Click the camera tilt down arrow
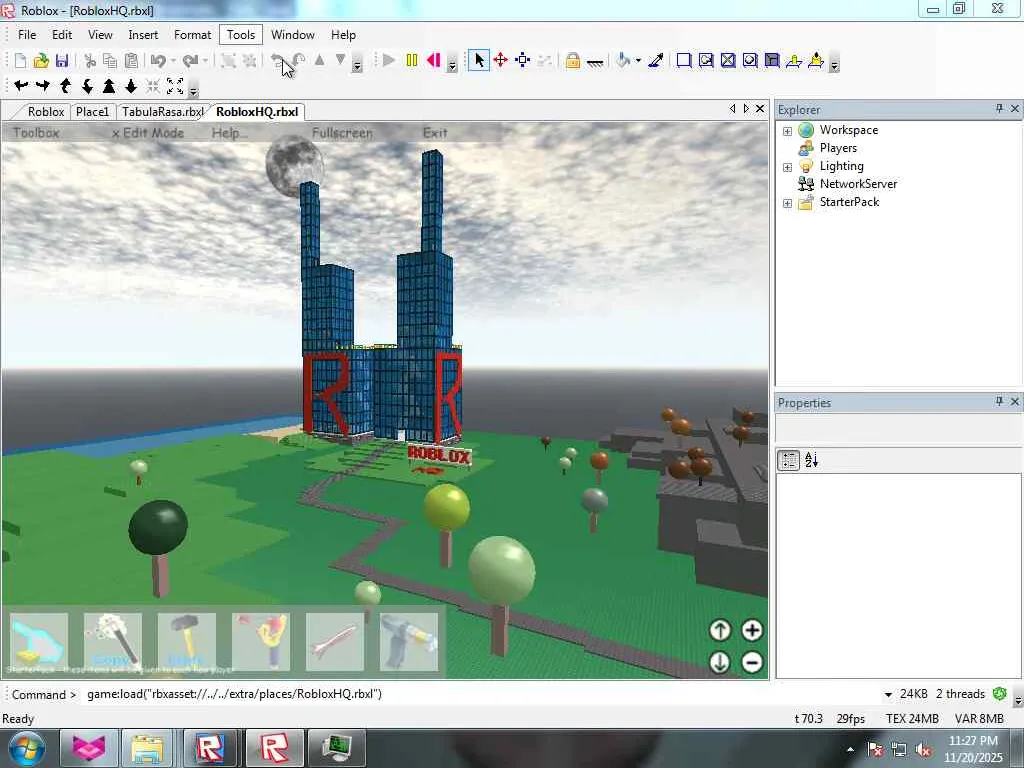Viewport: 1024px width, 768px height. point(87,86)
